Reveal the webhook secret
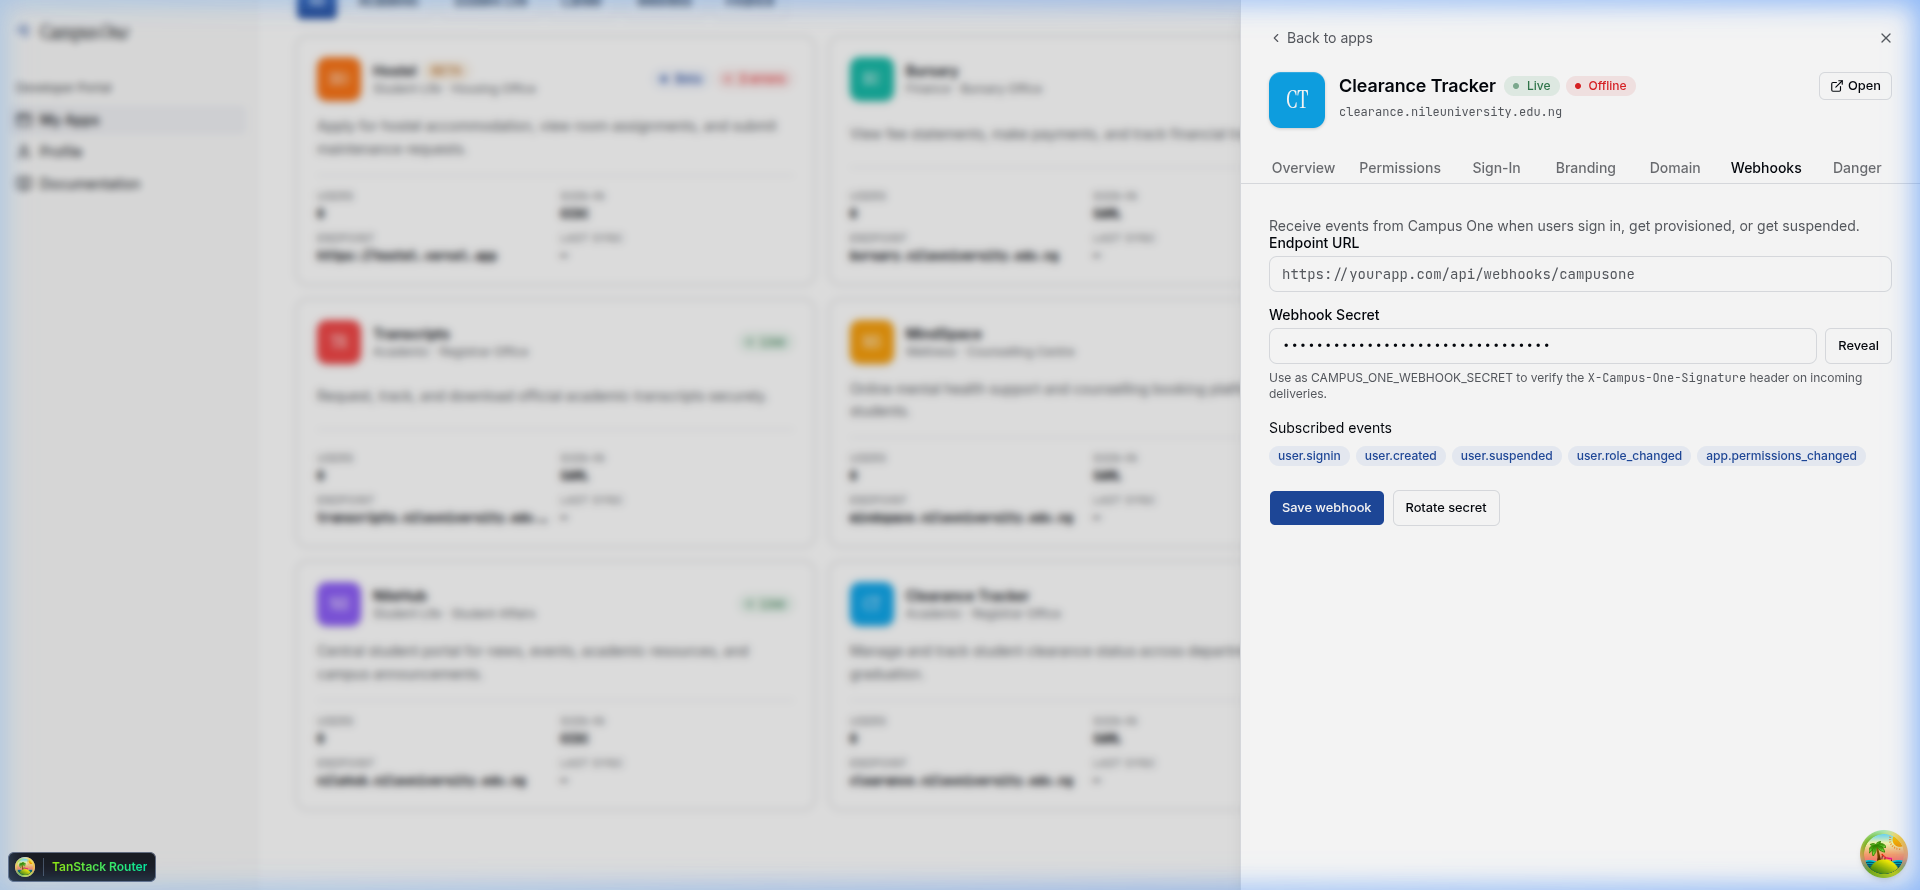 pos(1858,346)
